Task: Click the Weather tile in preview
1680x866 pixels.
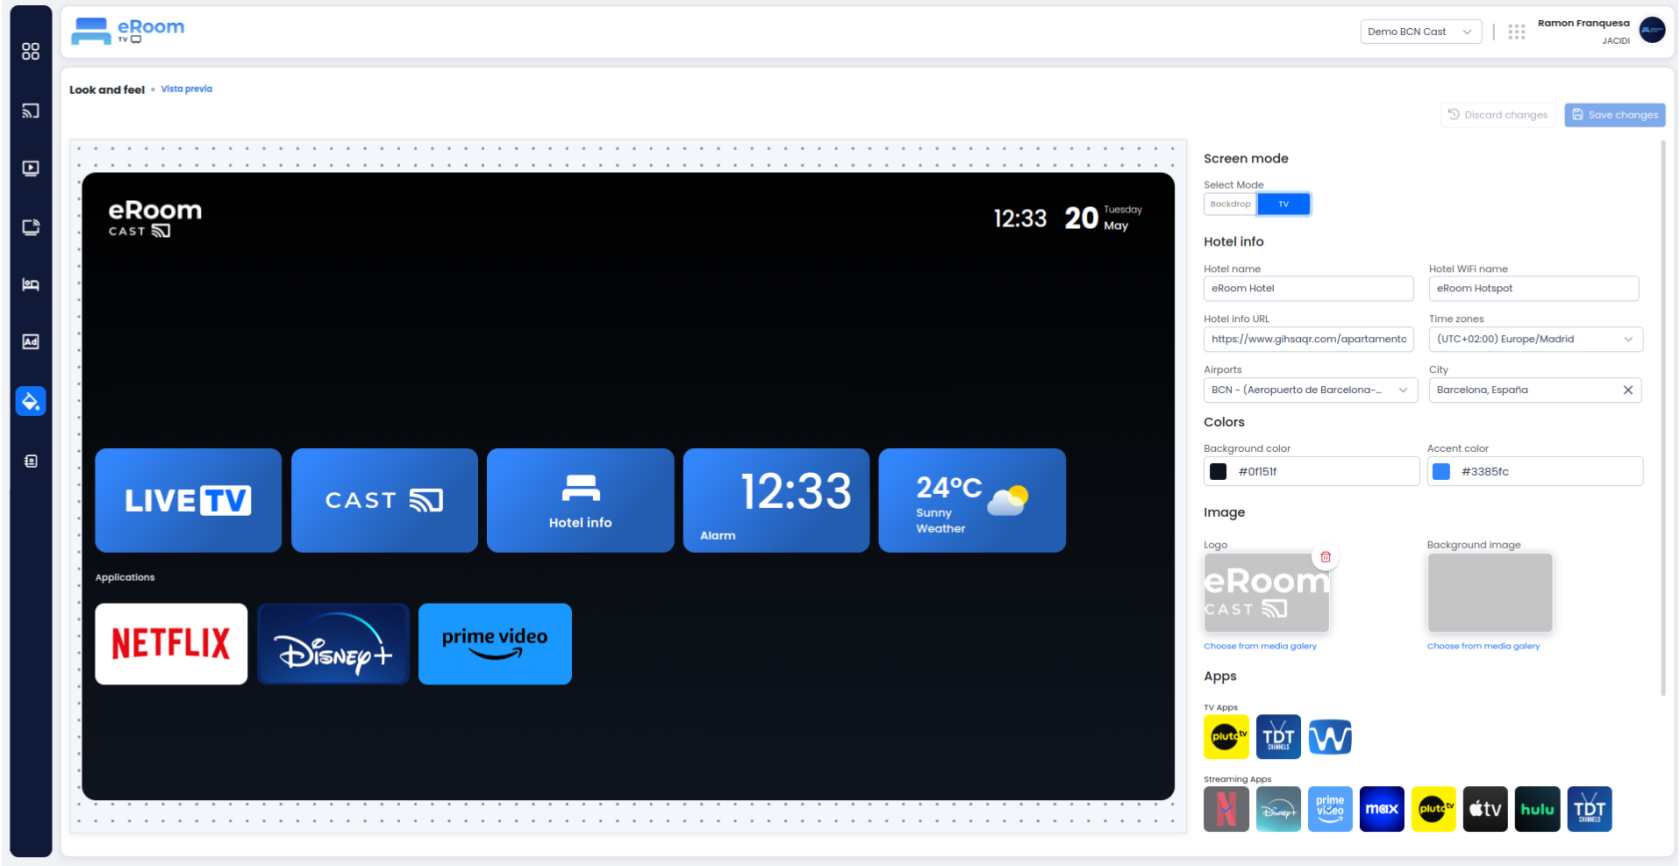Action: click(x=972, y=500)
